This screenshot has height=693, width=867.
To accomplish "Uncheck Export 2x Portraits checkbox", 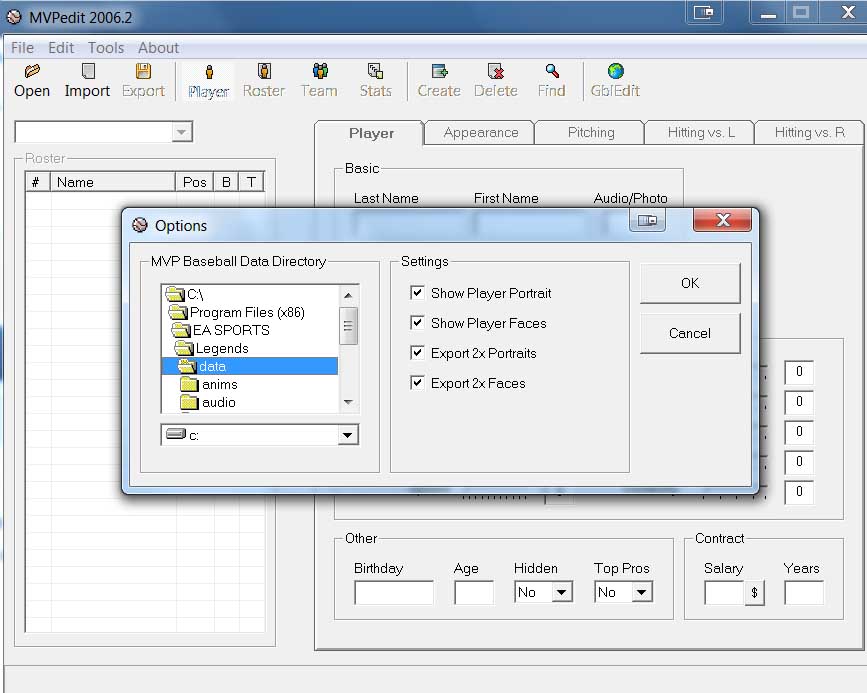I will 417,352.
